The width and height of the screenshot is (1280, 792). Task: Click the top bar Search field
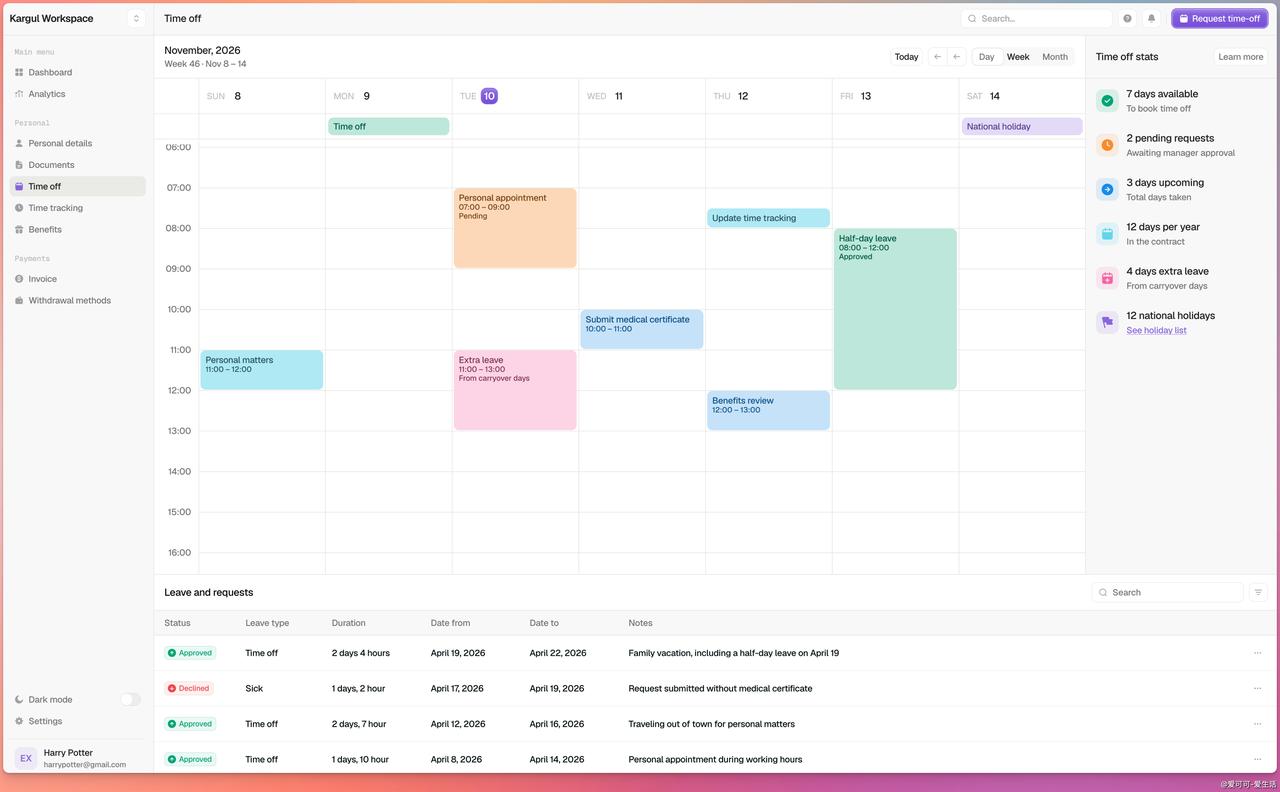click(1037, 18)
